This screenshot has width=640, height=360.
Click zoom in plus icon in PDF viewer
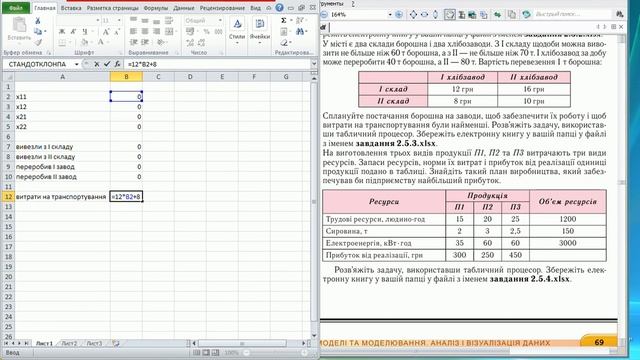point(399,14)
